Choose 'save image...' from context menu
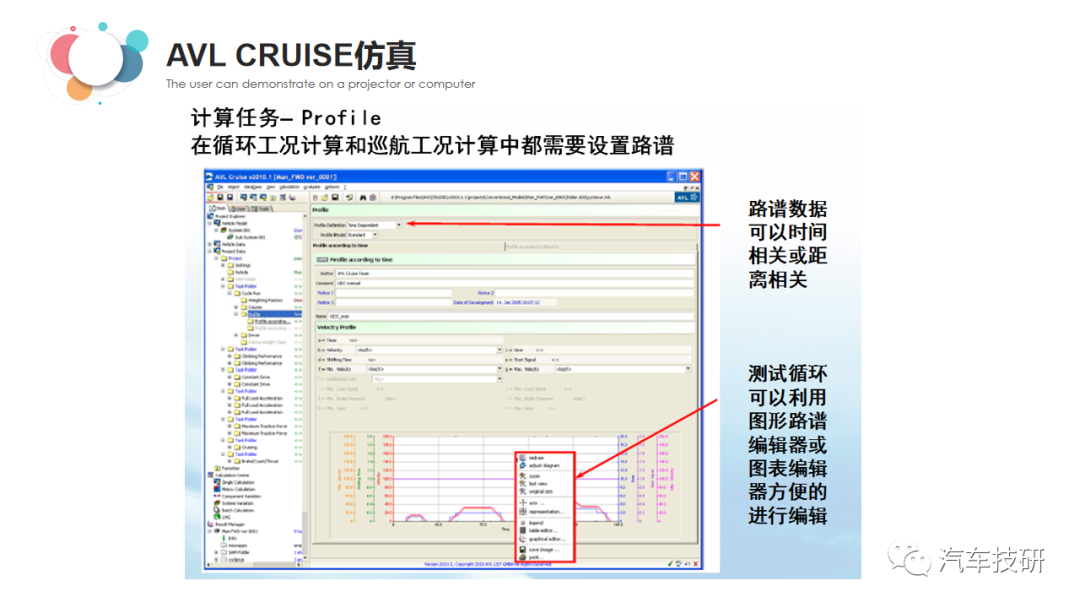 coord(544,549)
